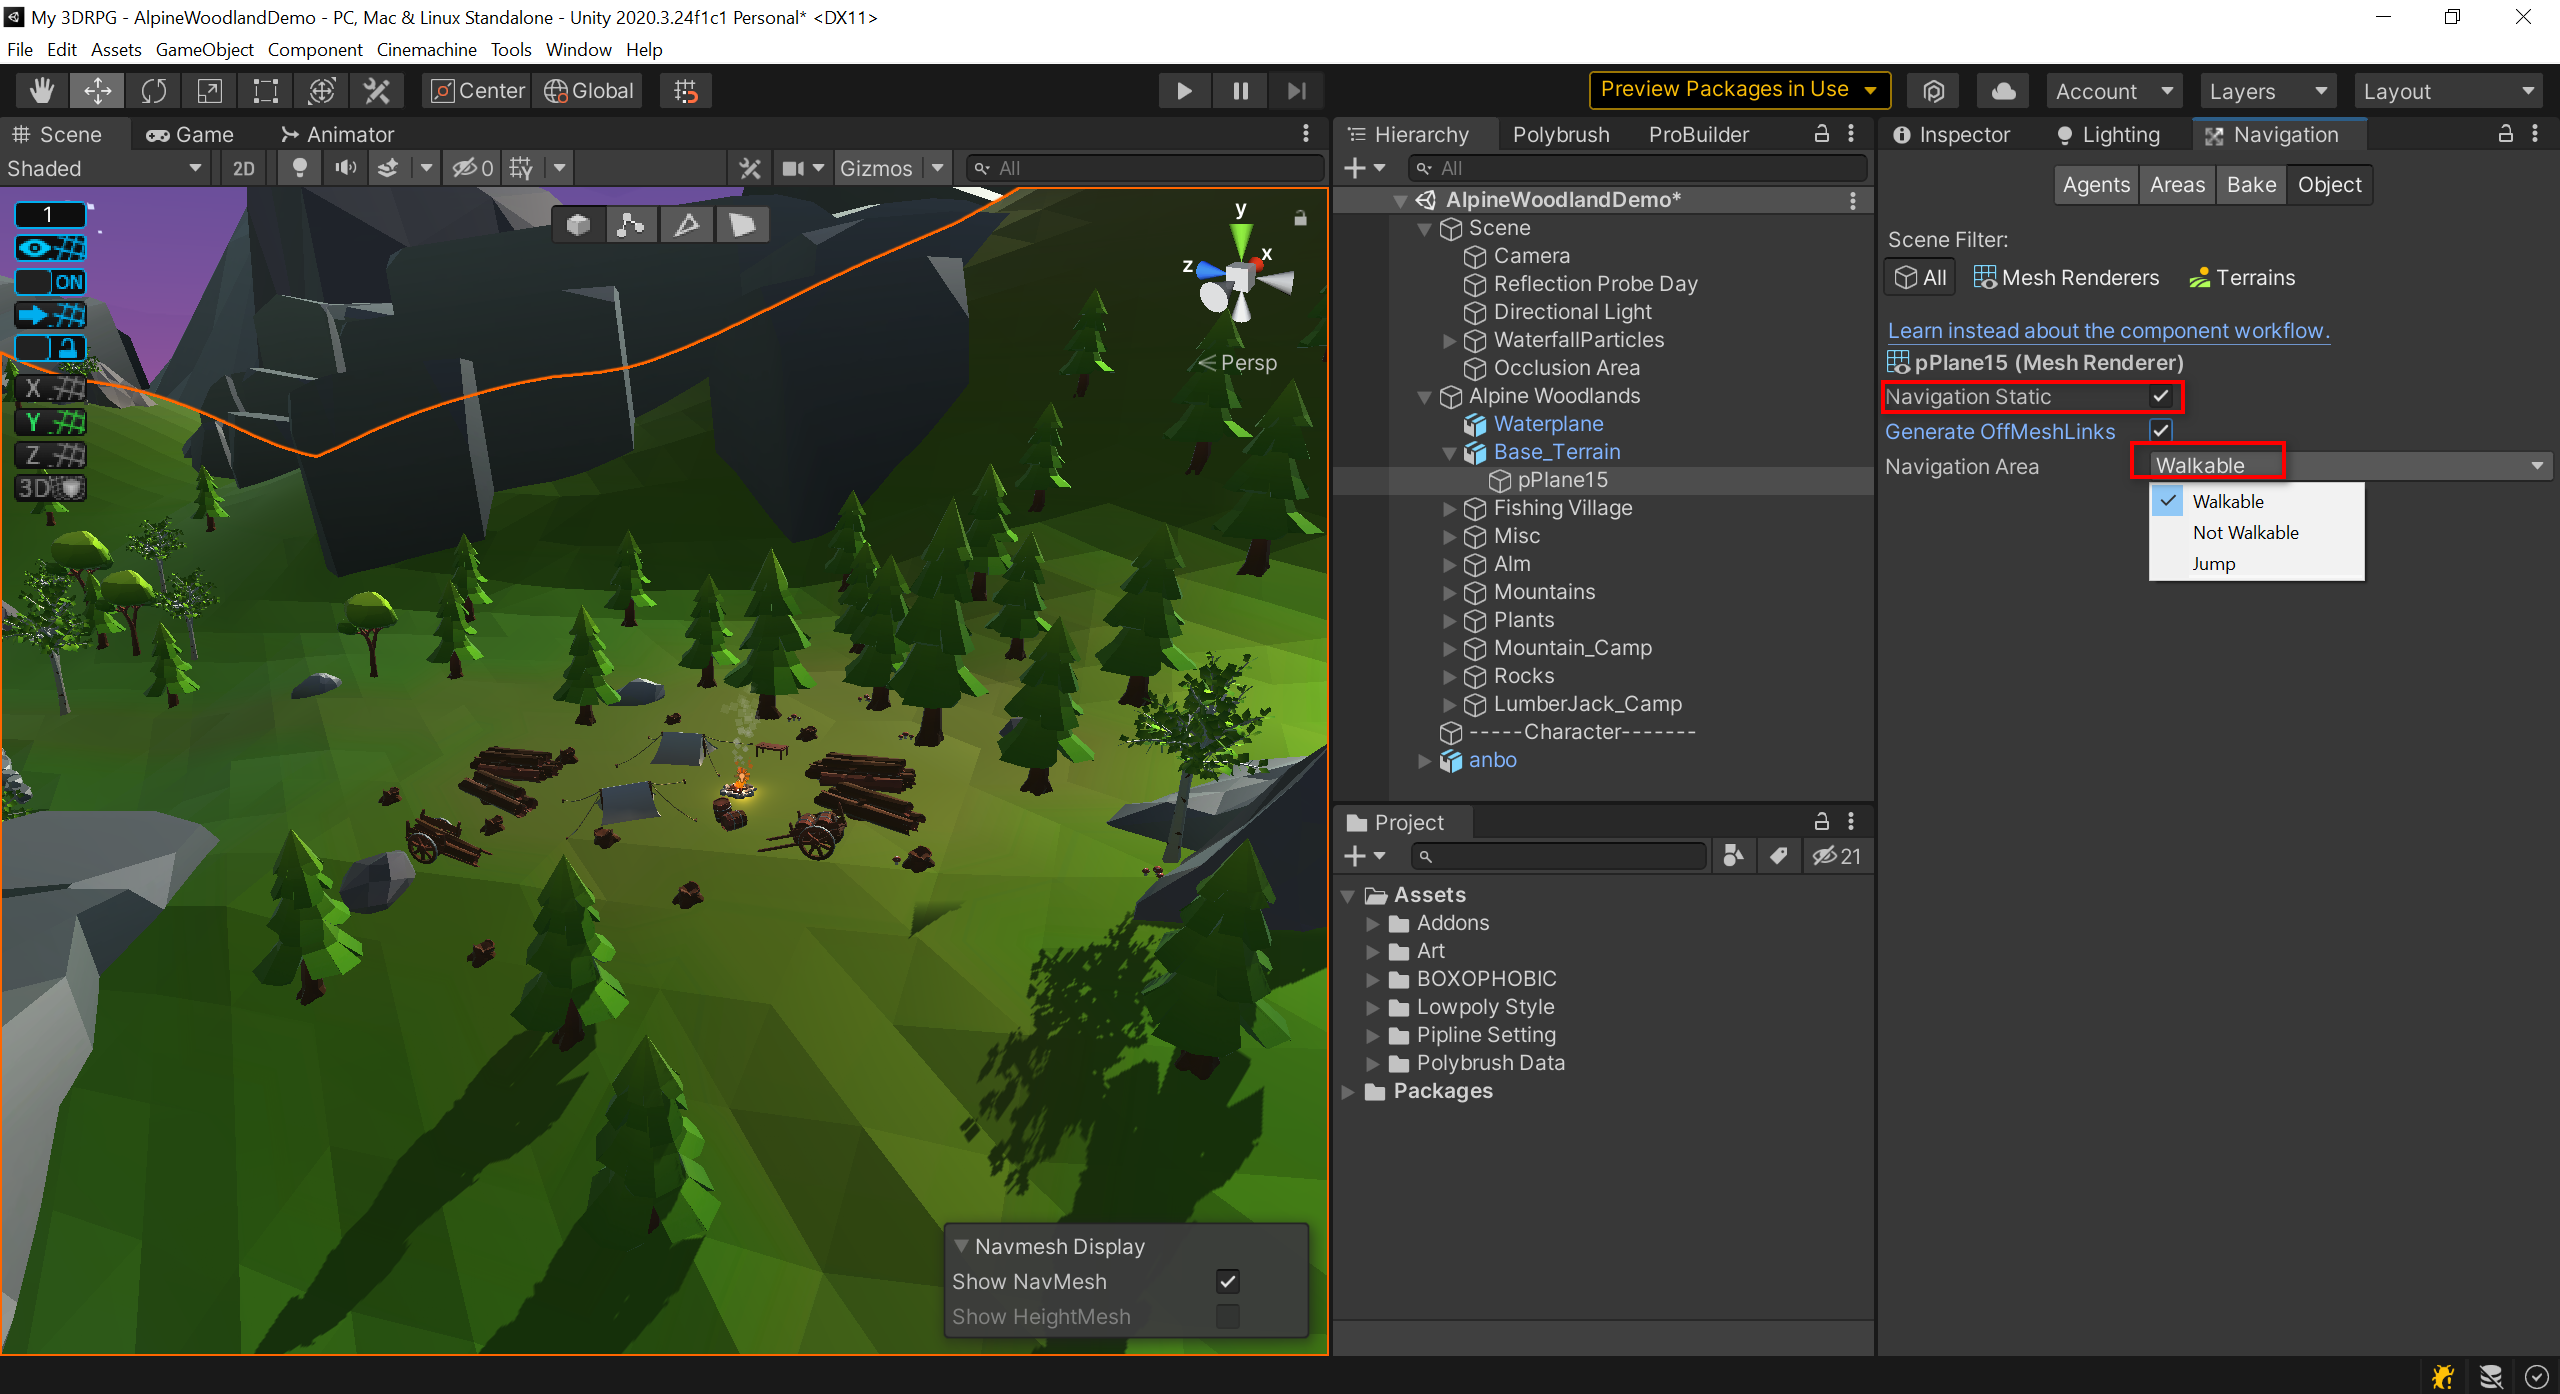Open the Cinemachine menu
This screenshot has width=2560, height=1394.
coord(426,49)
